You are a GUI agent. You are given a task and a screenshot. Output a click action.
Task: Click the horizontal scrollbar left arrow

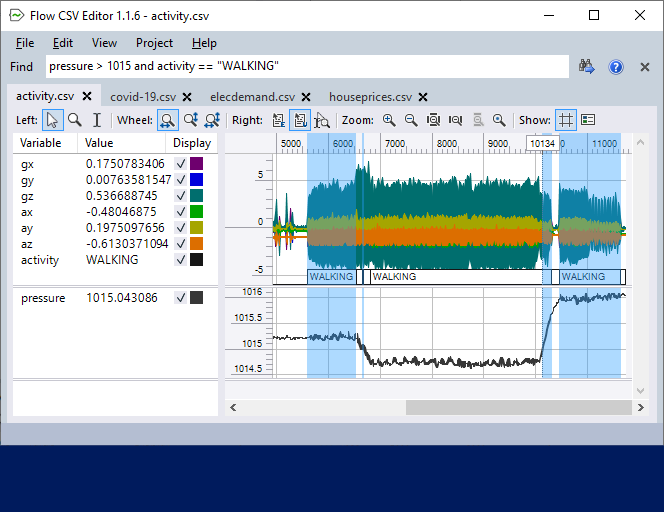click(x=233, y=407)
